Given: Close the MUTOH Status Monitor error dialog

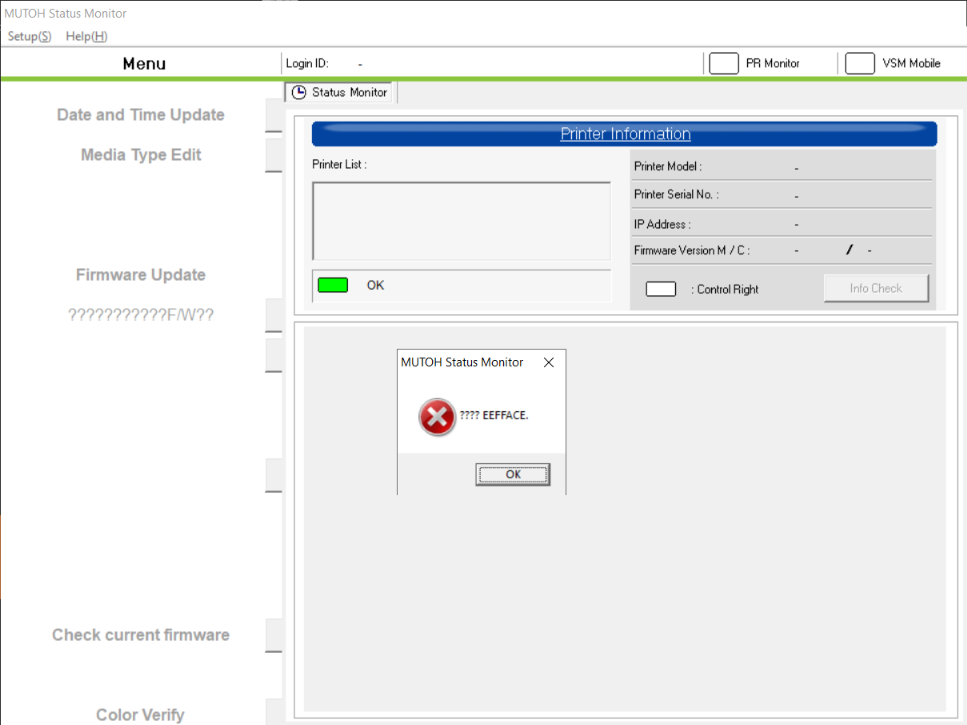Looking at the screenshot, I should point(548,362).
